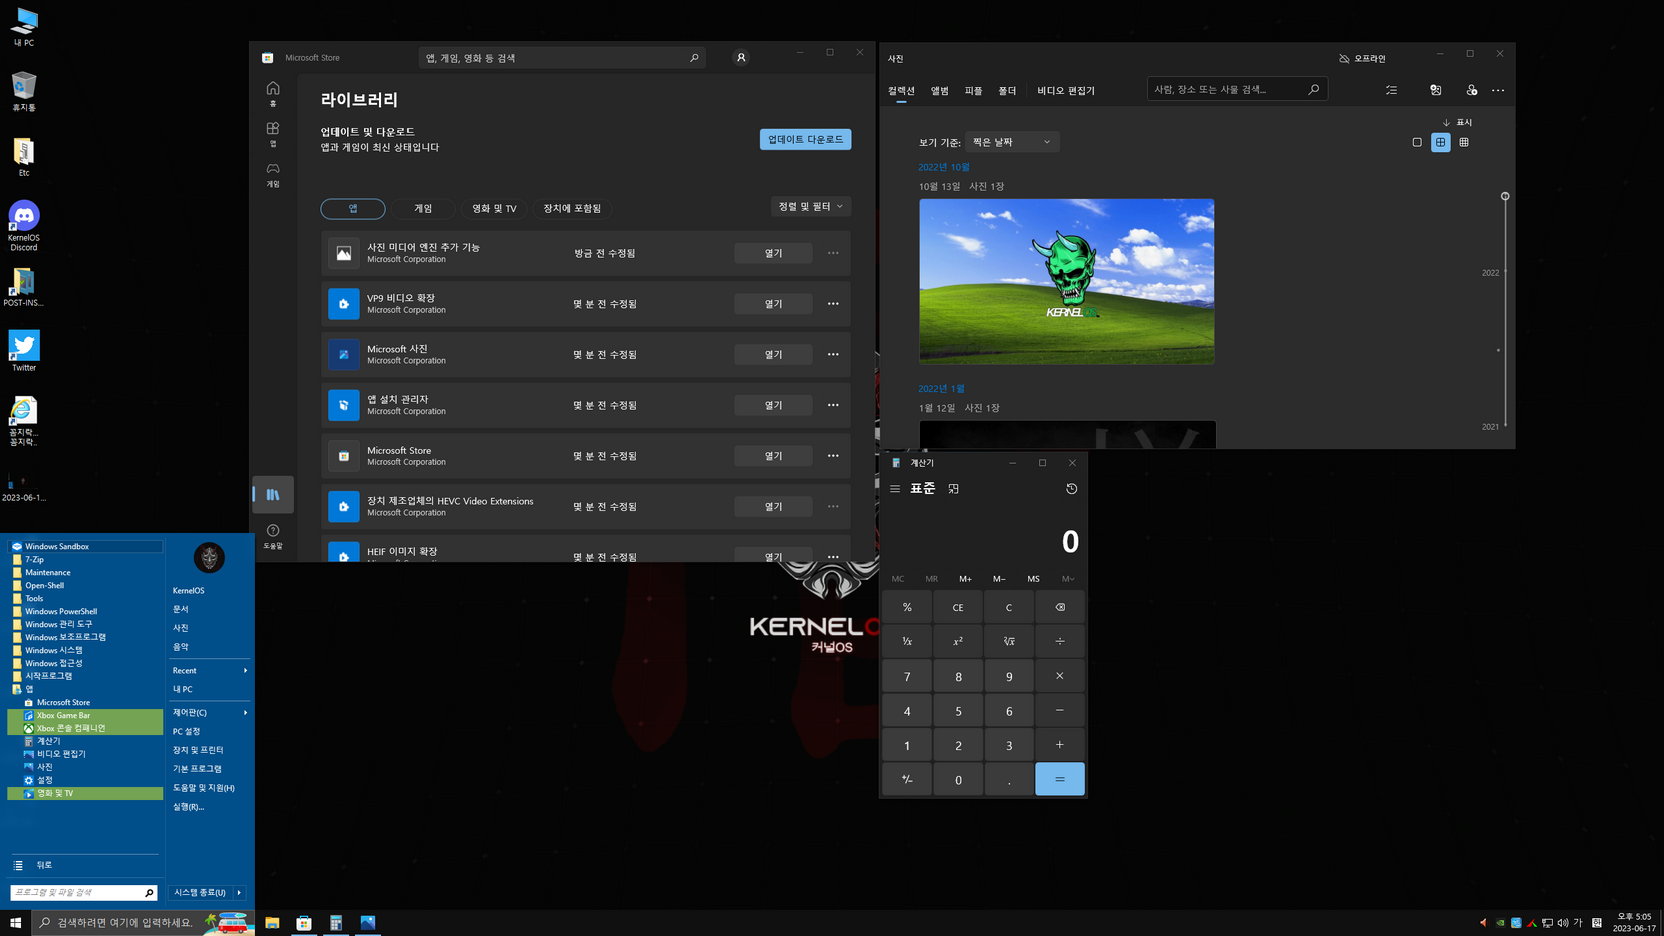The width and height of the screenshot is (1664, 936).
Task: Click the Photos account/sign-in icon
Action: point(1472,90)
